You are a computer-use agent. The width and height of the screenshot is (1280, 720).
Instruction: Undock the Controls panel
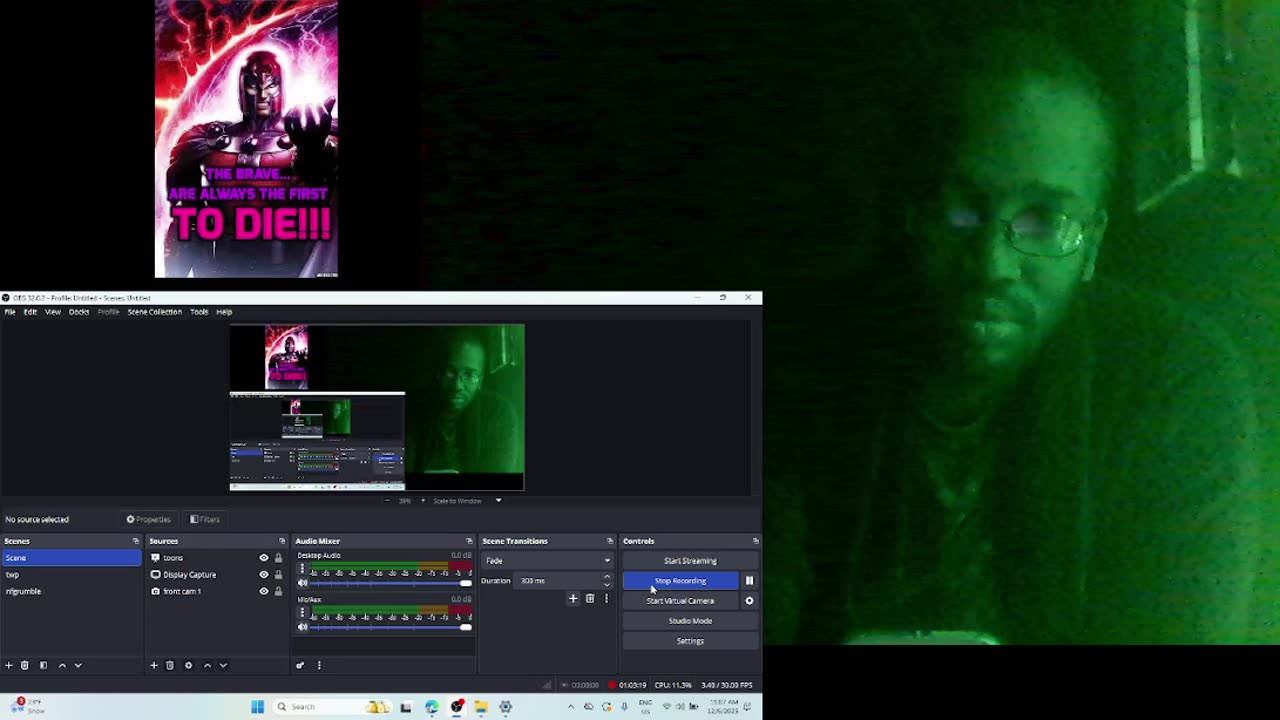pos(756,541)
